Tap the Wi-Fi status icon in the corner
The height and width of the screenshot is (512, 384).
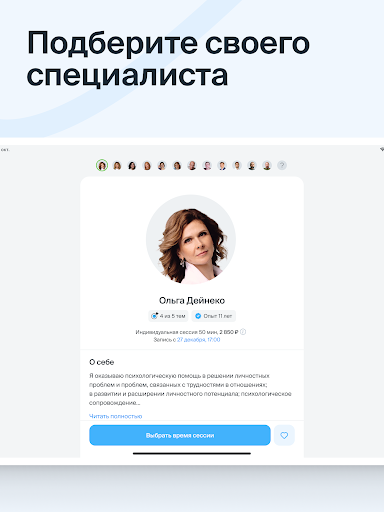pos(382,150)
